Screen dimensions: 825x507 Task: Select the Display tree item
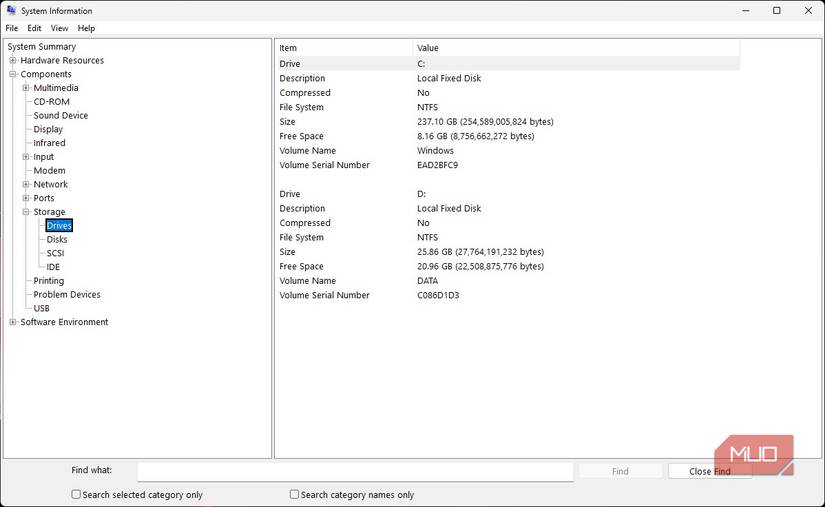coord(48,129)
